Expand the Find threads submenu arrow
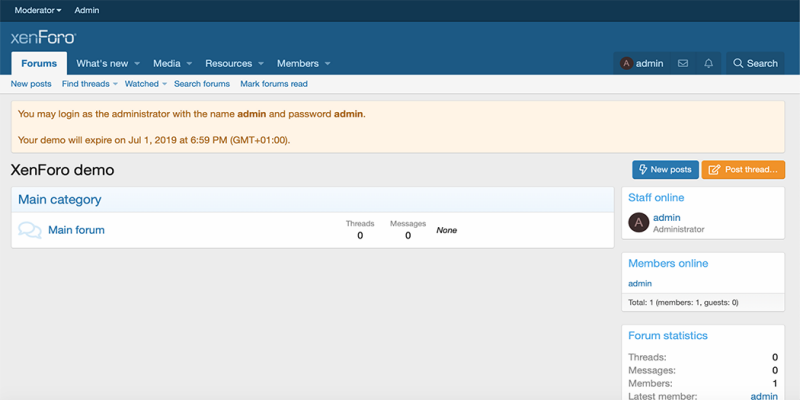The width and height of the screenshot is (800, 400). [115, 84]
